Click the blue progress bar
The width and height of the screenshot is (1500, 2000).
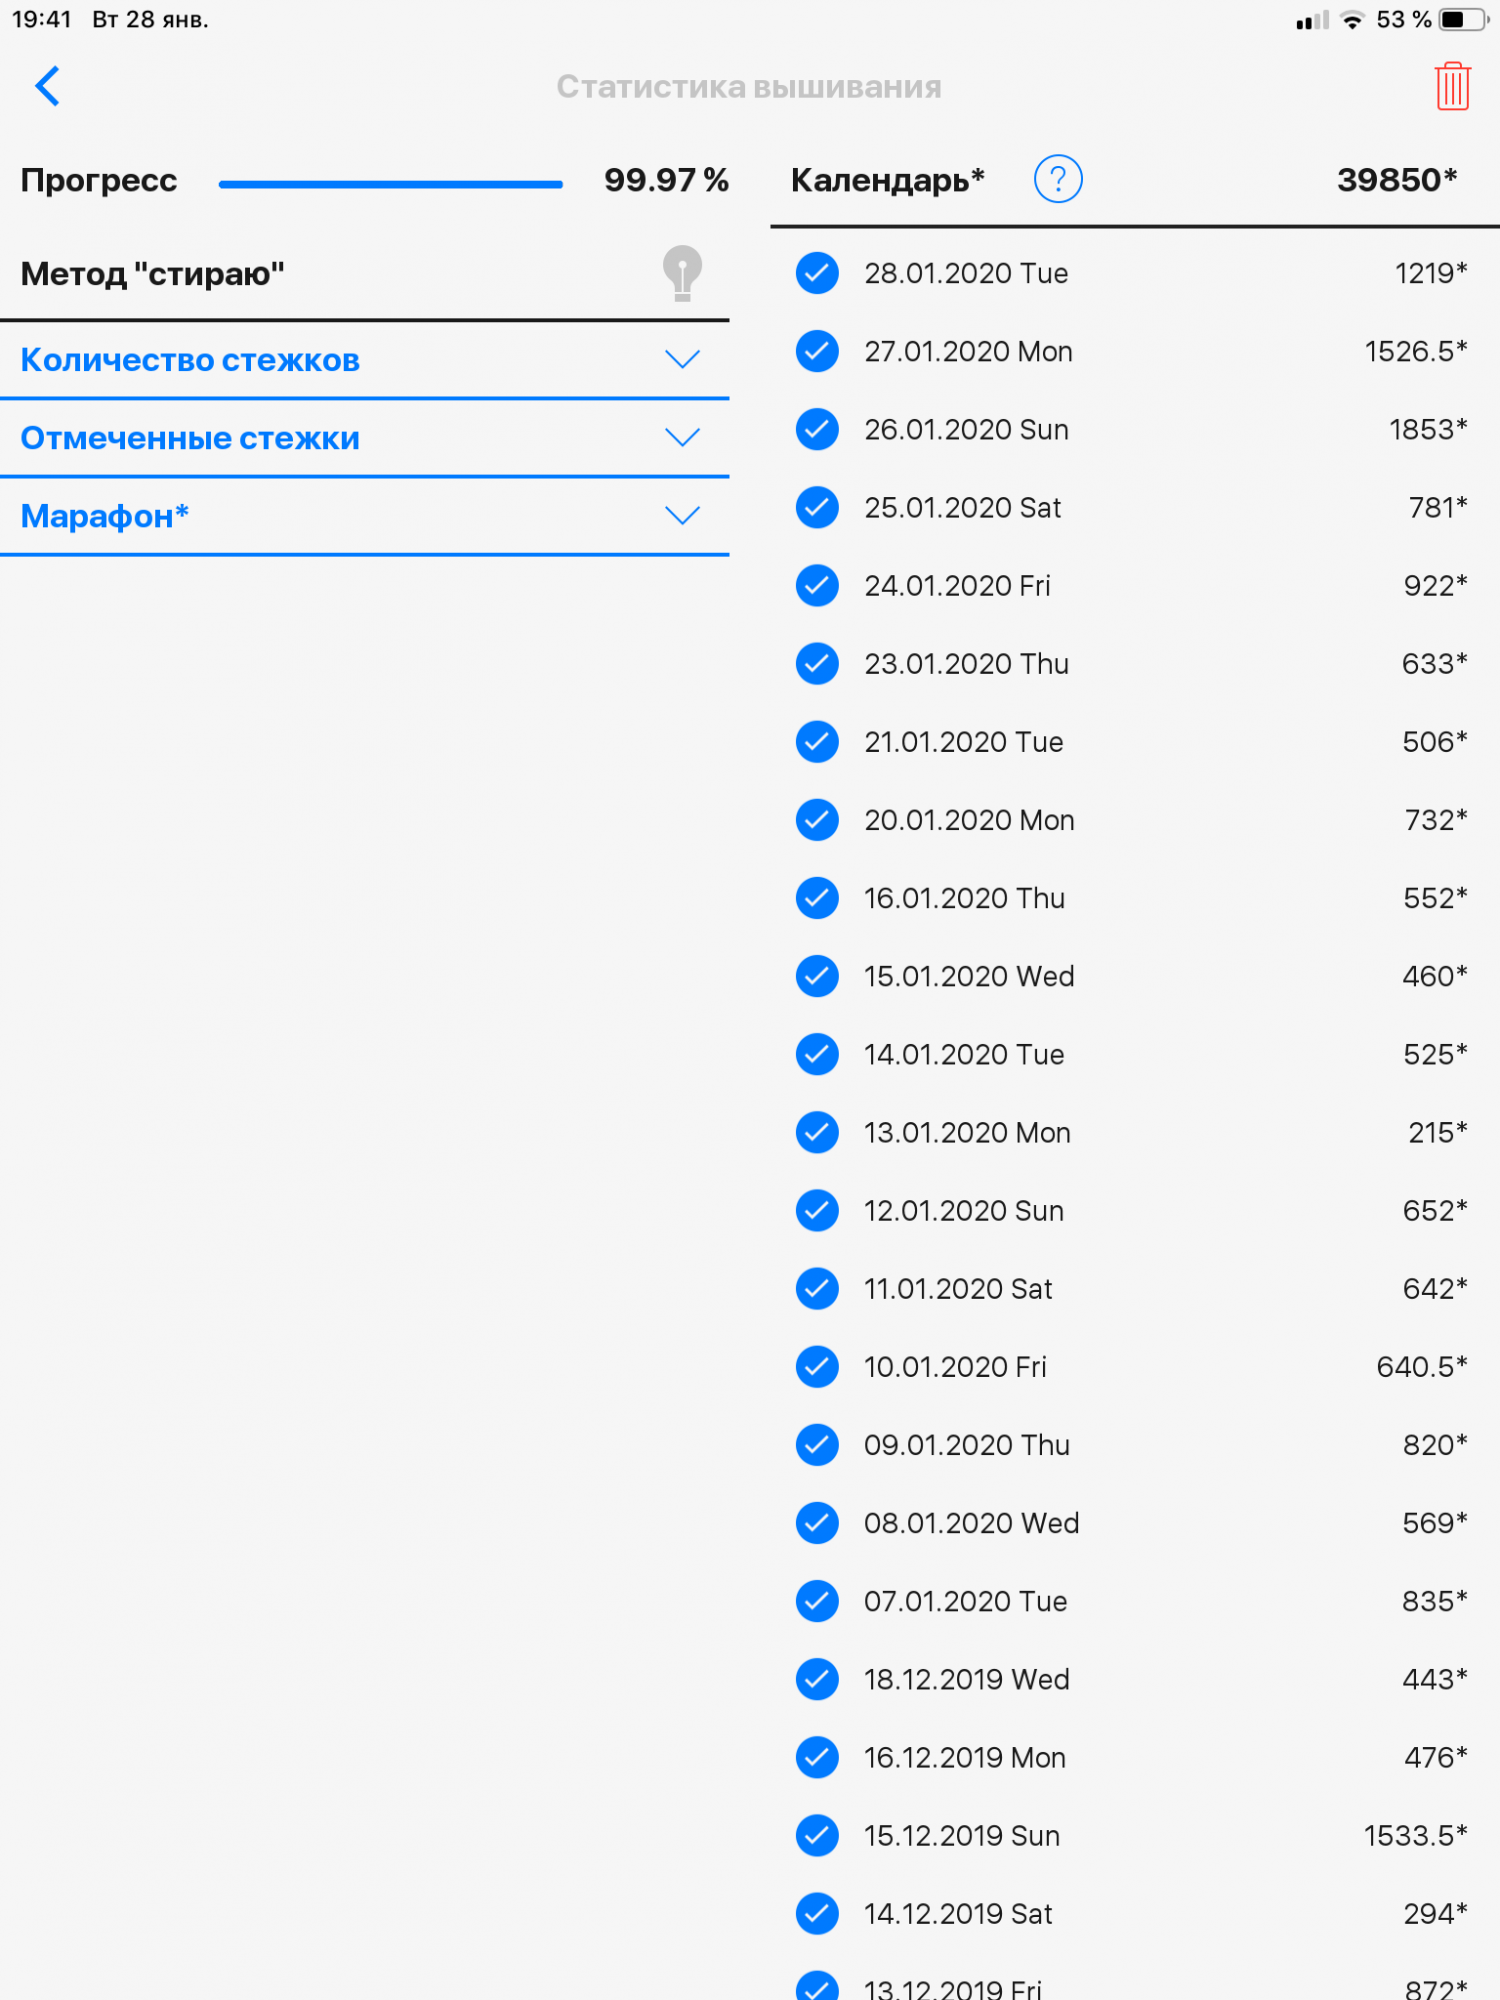tap(390, 184)
